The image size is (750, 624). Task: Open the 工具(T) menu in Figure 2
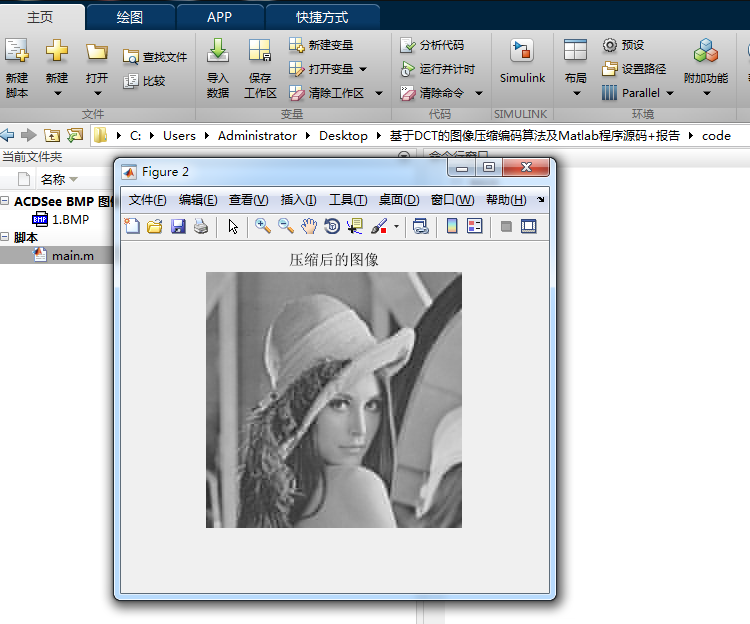click(x=348, y=199)
